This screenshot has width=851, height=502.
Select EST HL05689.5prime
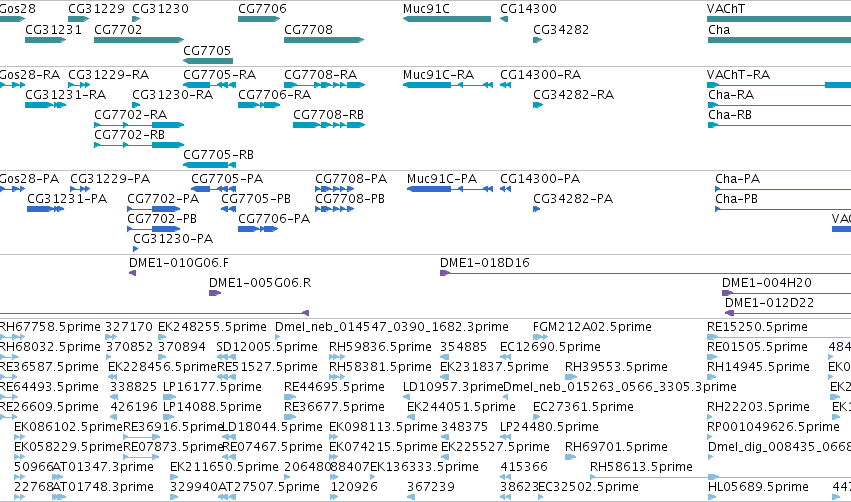[x=712, y=497]
